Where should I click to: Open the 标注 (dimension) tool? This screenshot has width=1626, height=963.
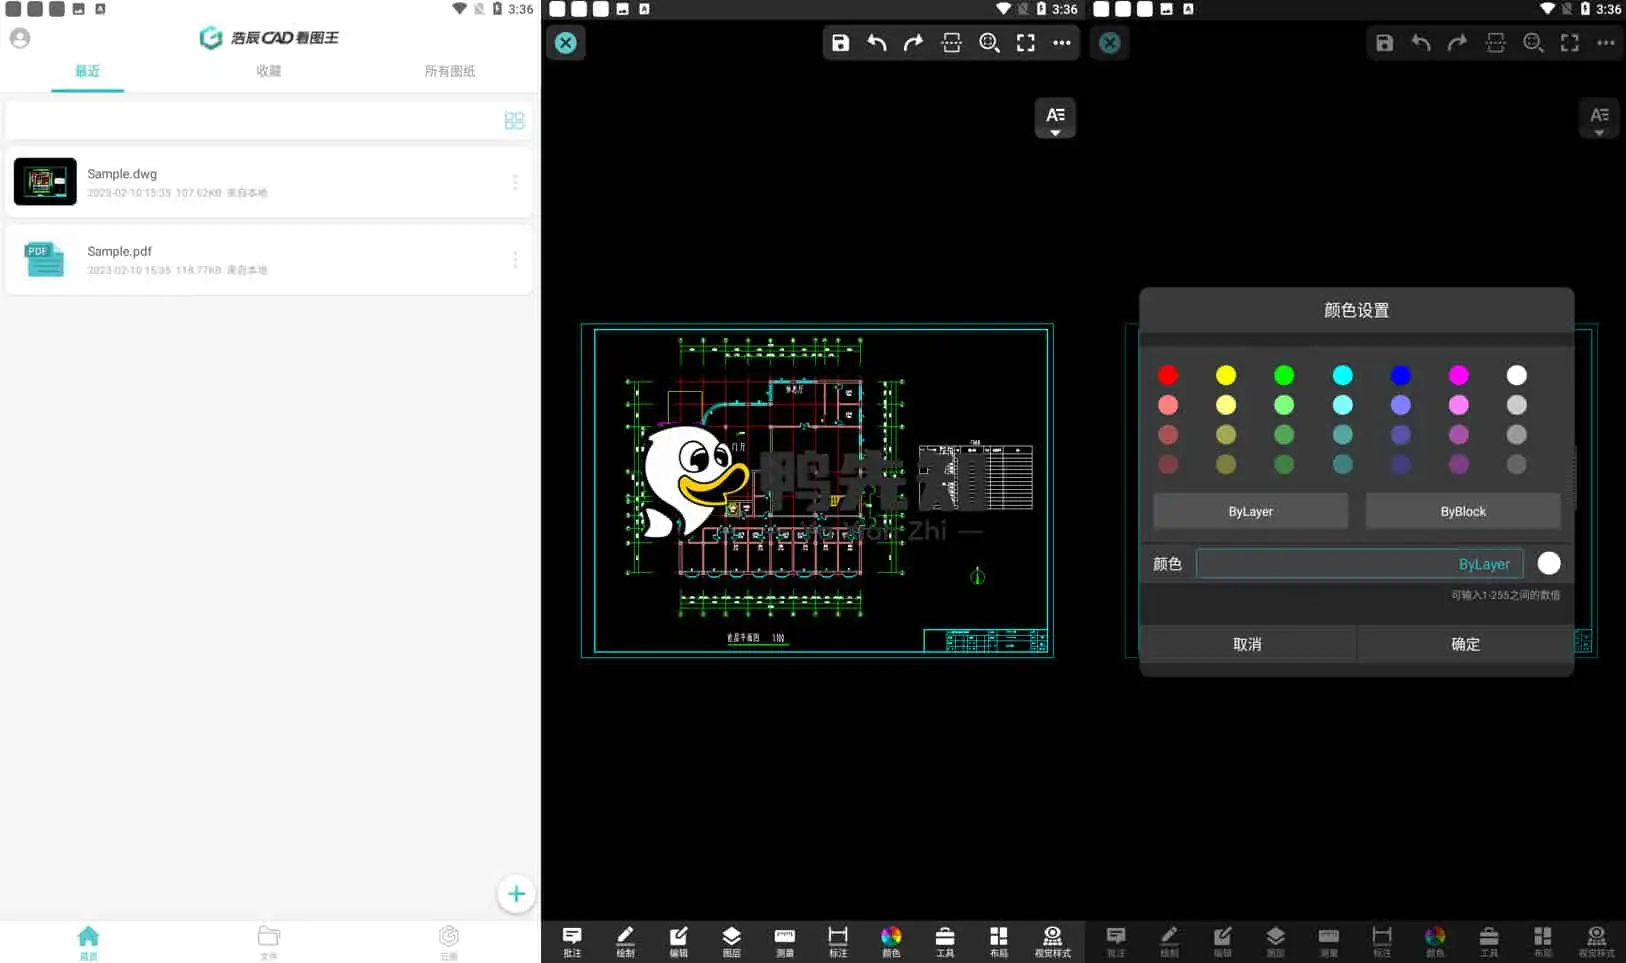838,940
